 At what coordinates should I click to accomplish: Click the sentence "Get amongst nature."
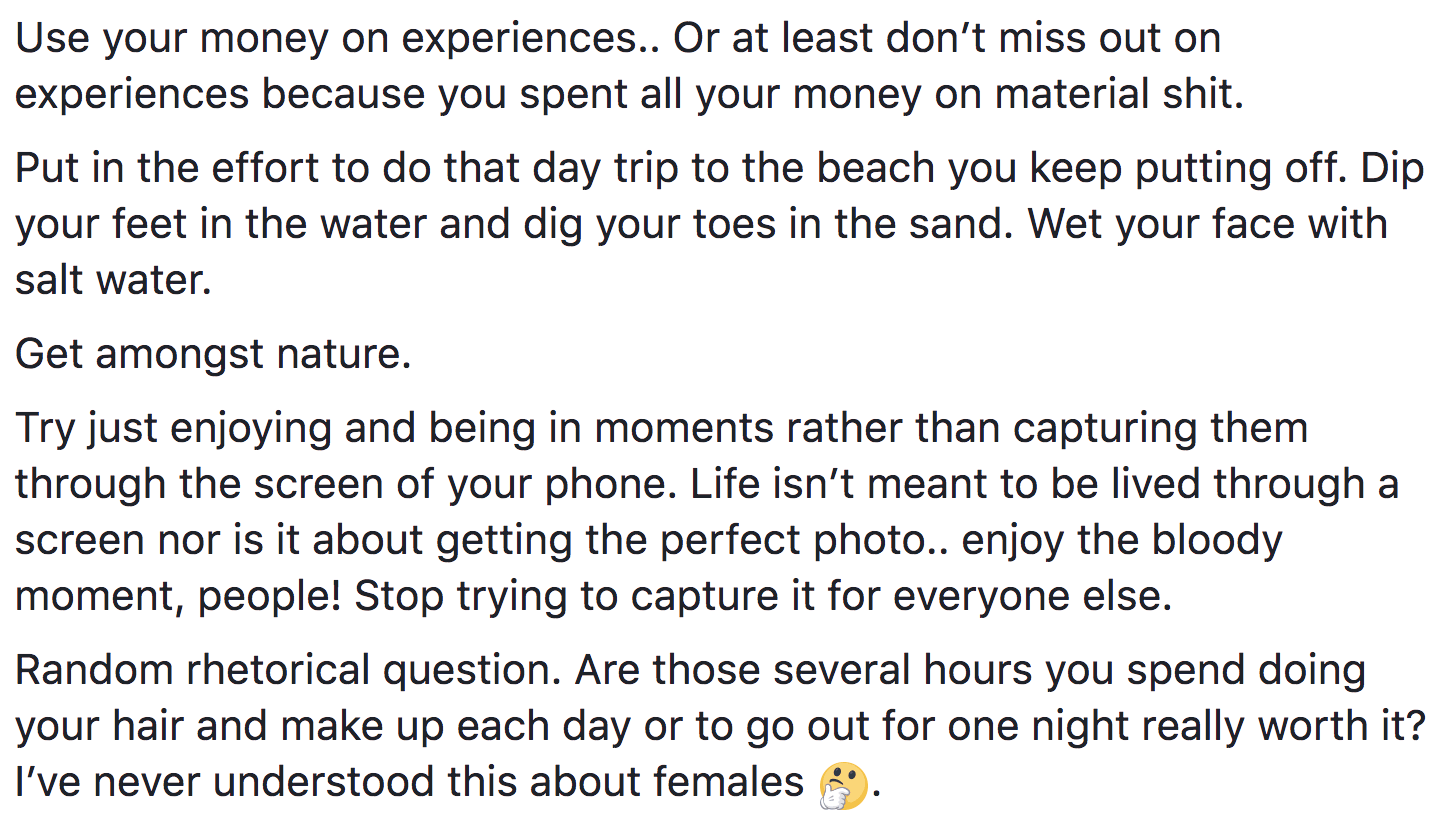click(x=213, y=354)
